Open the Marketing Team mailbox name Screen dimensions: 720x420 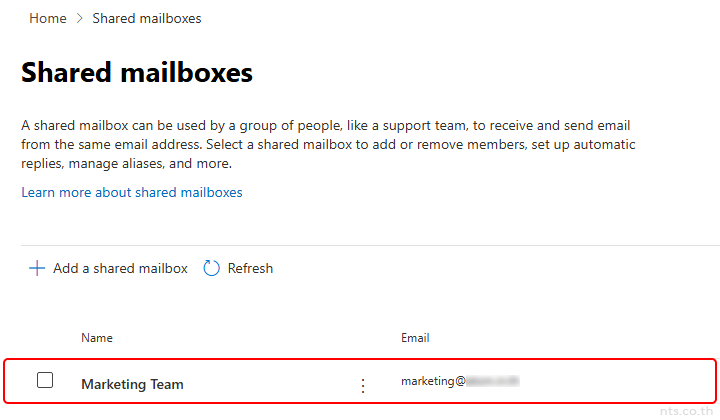pos(132,384)
